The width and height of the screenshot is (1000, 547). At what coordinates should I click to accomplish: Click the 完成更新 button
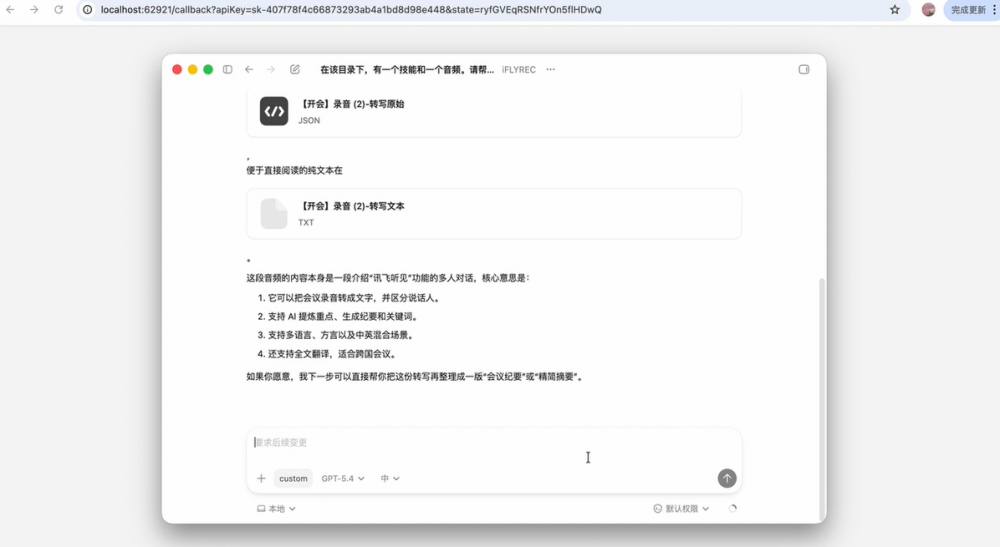(x=968, y=10)
